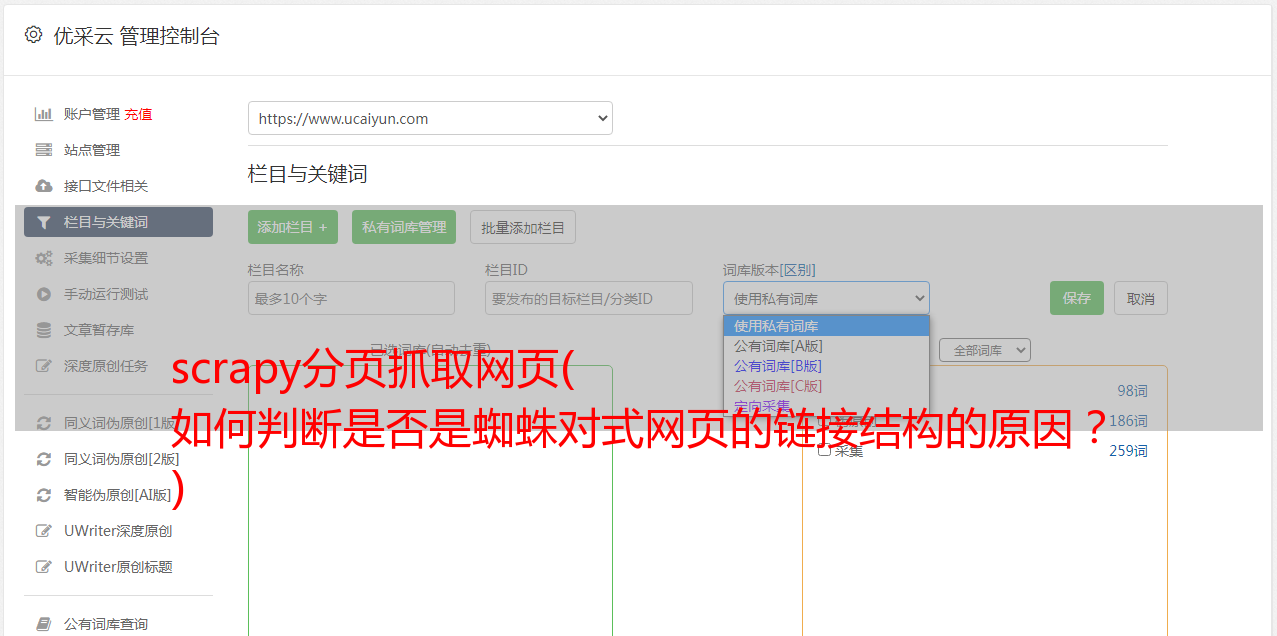
Task: Click the 同义词伪原创[2版] refresh icon
Action: pyautogui.click(x=44, y=459)
